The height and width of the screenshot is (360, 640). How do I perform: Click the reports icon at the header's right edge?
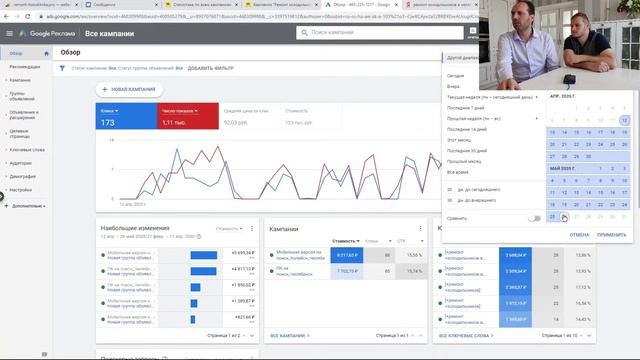473,32
